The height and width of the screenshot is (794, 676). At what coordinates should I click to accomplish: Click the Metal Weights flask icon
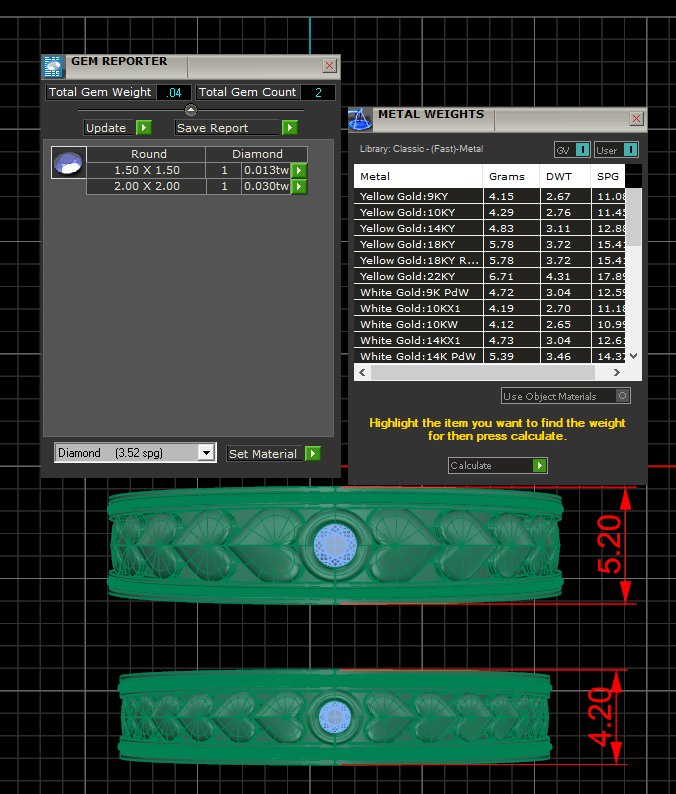pos(360,120)
